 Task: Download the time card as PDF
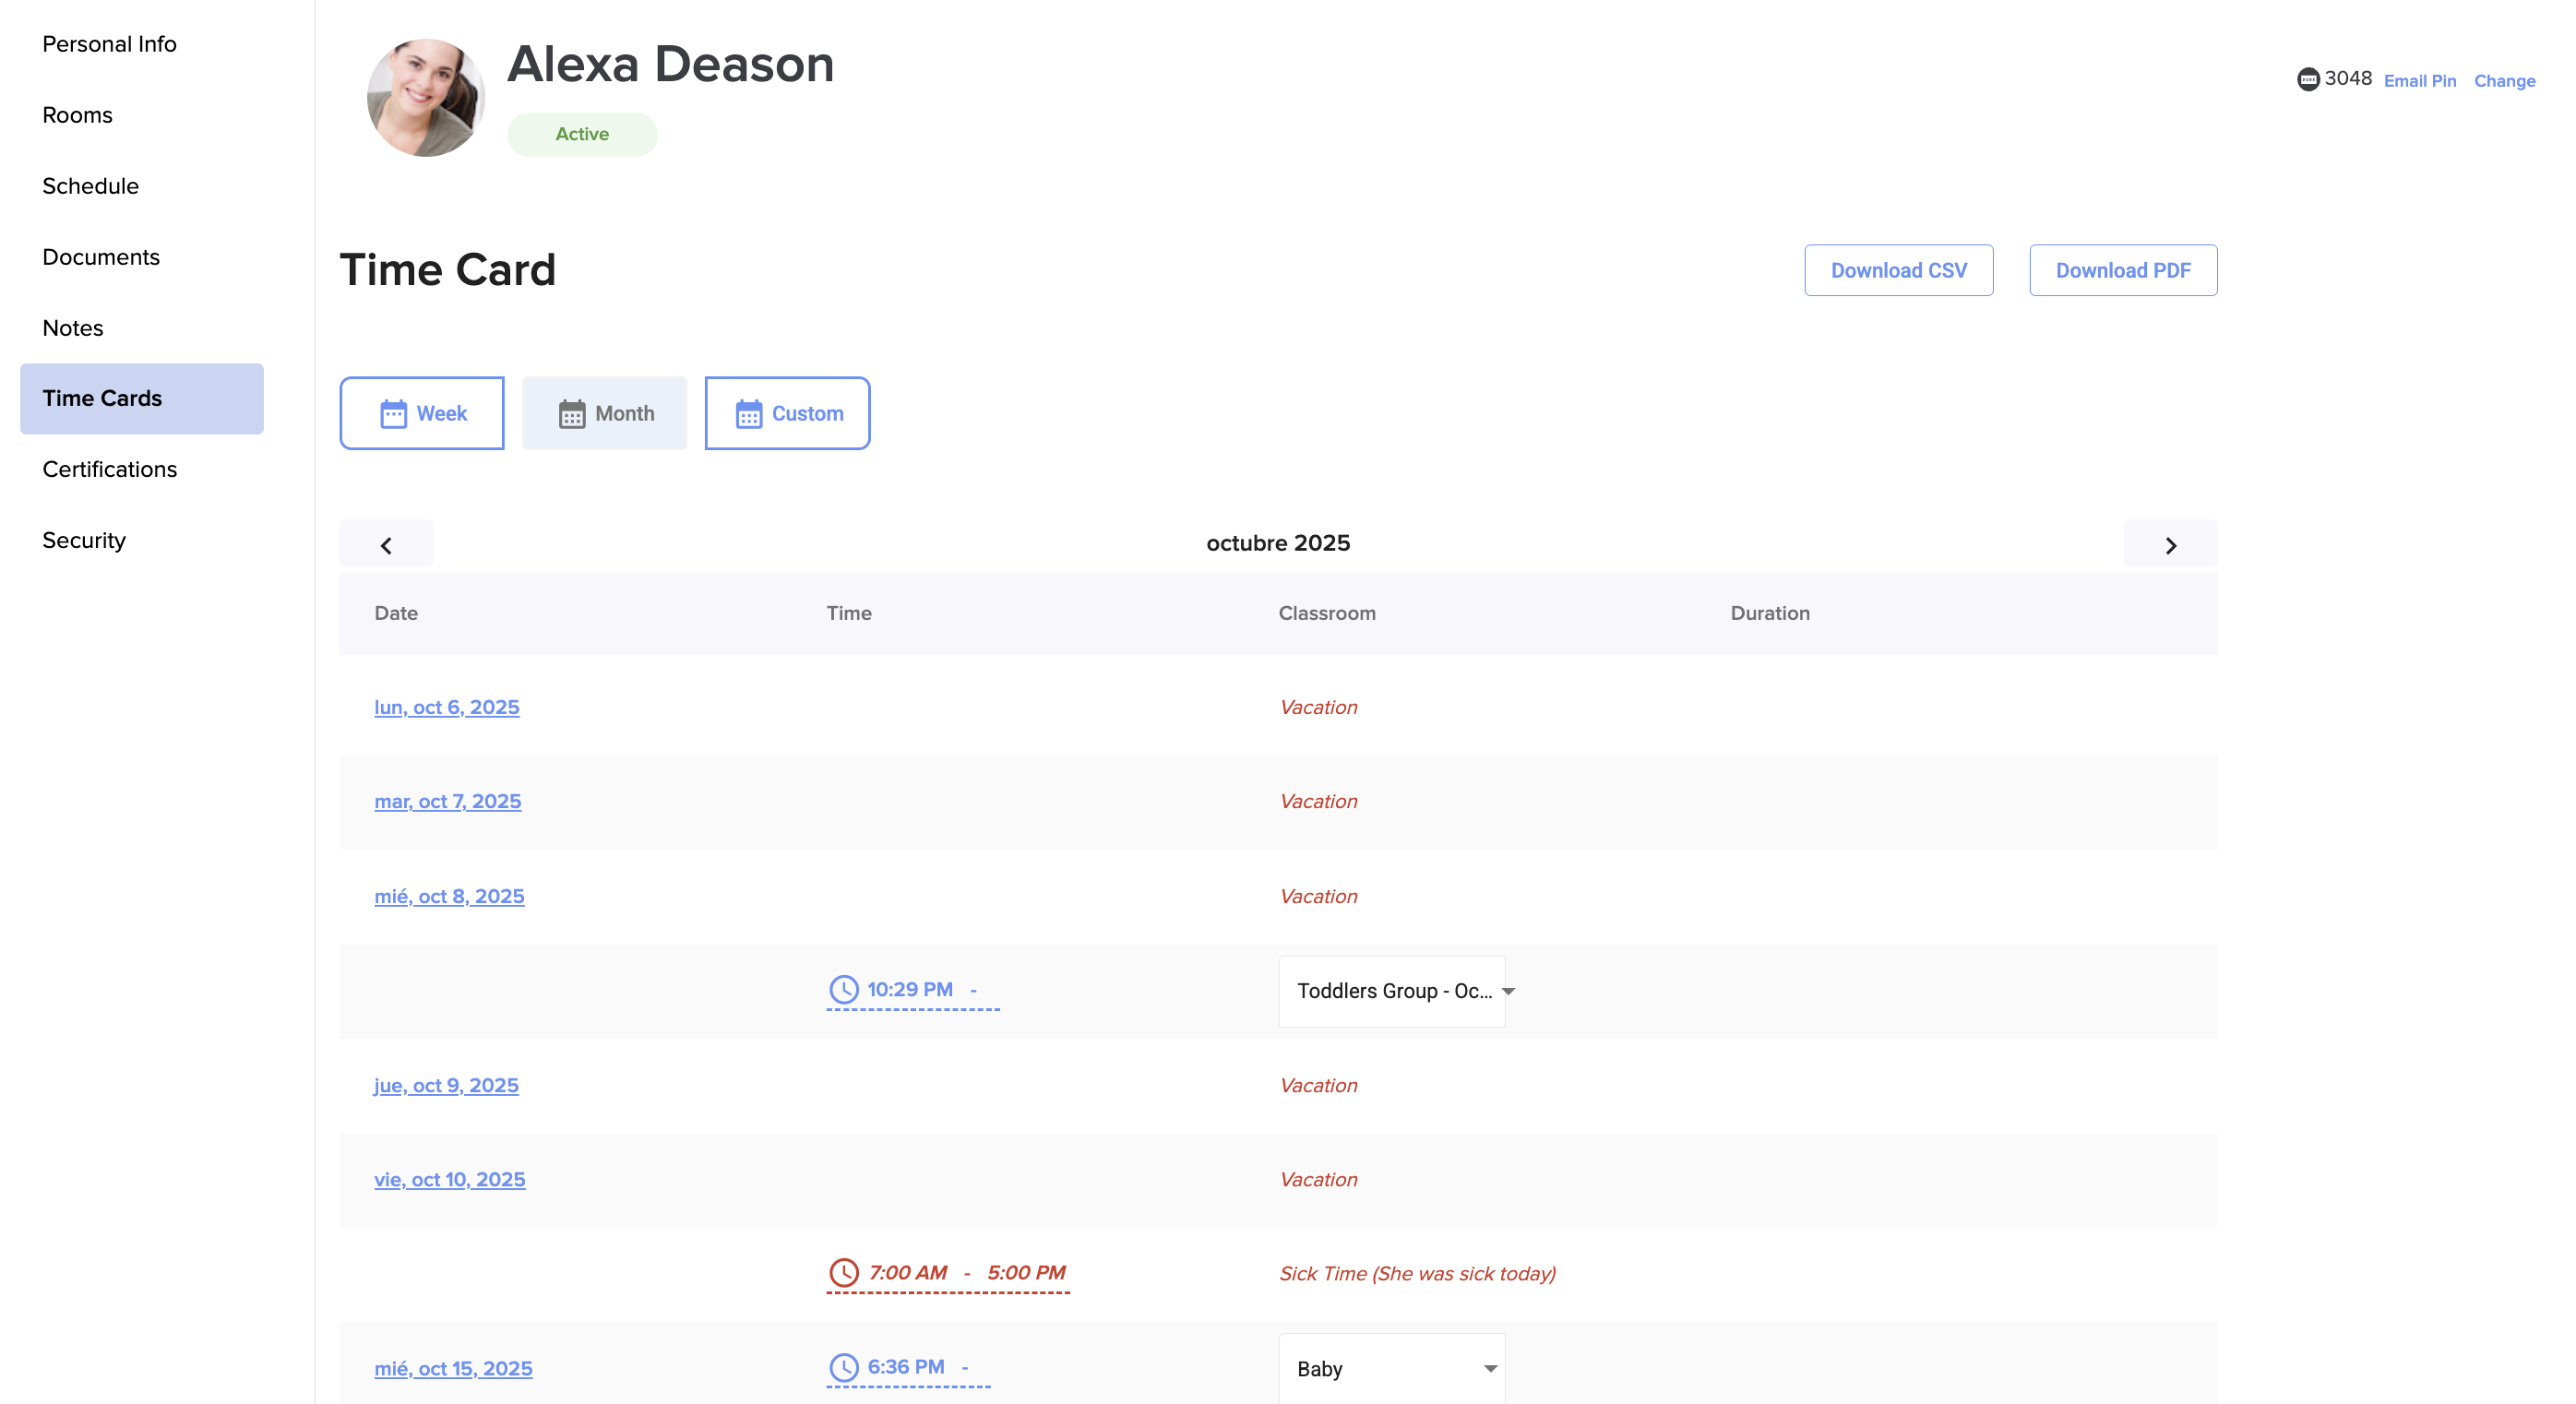coord(2122,270)
